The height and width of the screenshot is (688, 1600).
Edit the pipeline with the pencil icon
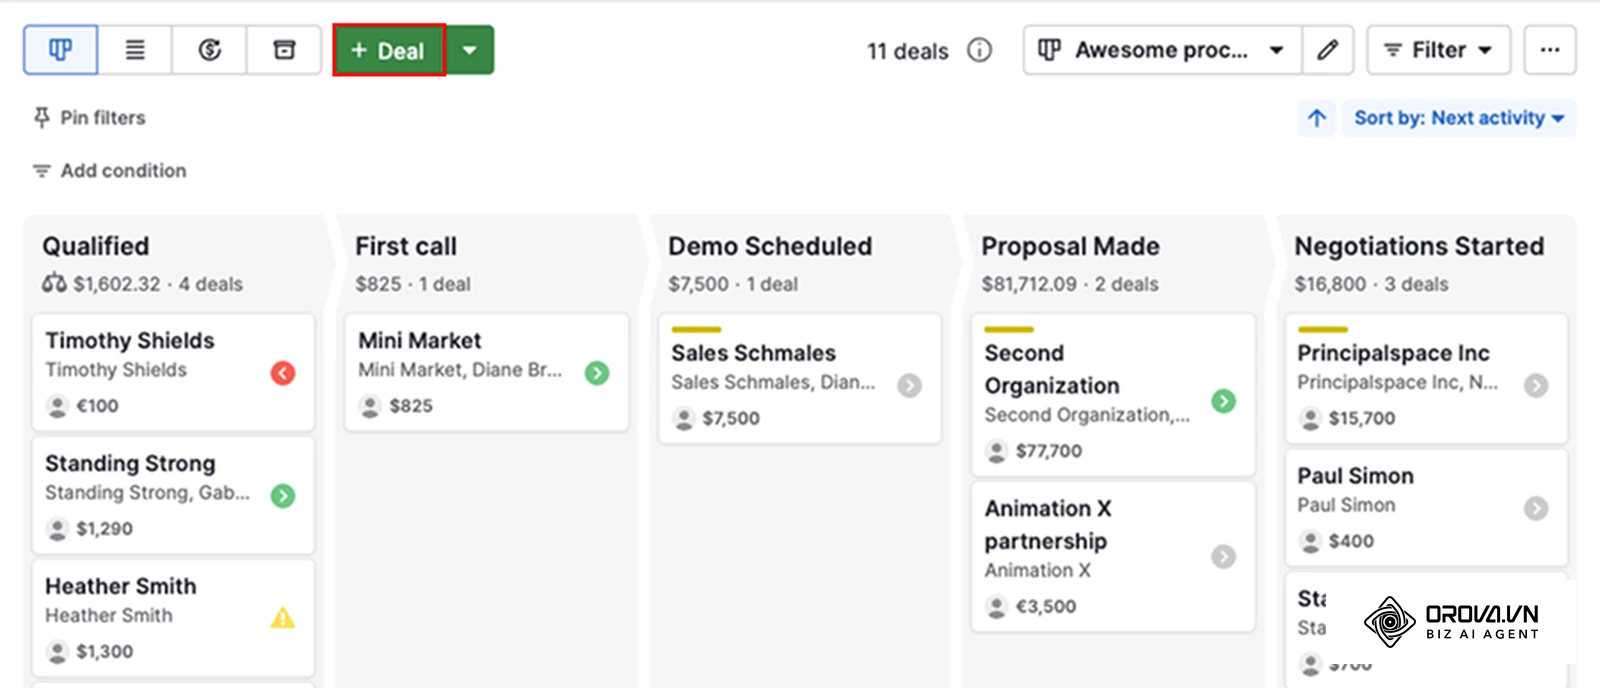(x=1328, y=50)
